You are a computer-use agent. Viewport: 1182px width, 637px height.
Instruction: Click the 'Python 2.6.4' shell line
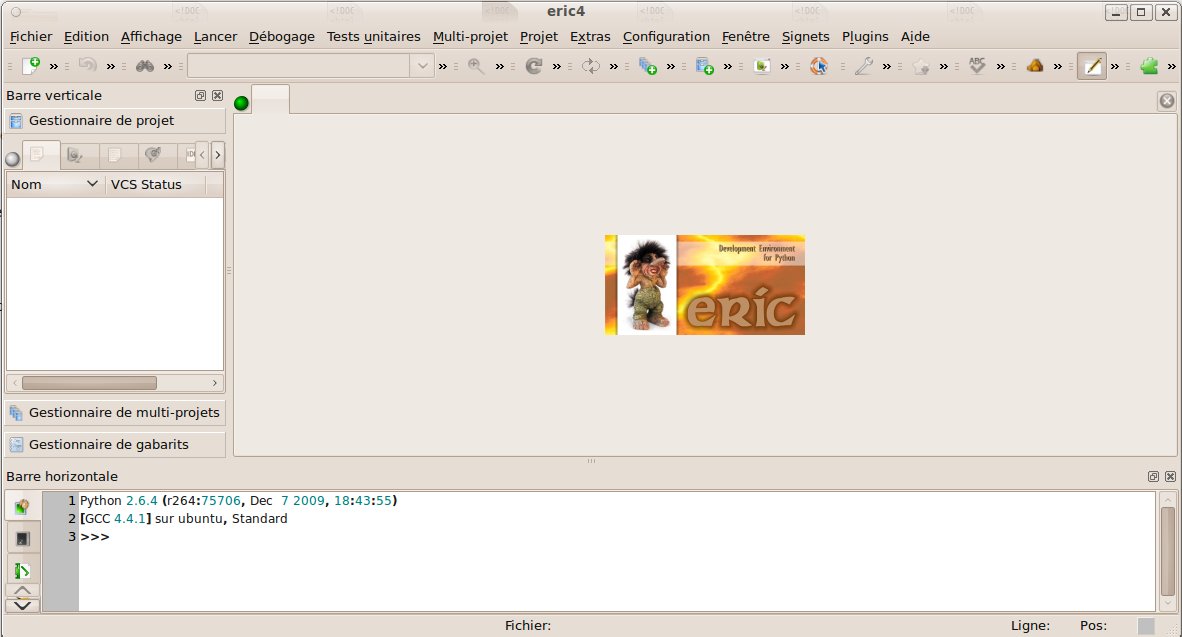pyautogui.click(x=238, y=501)
